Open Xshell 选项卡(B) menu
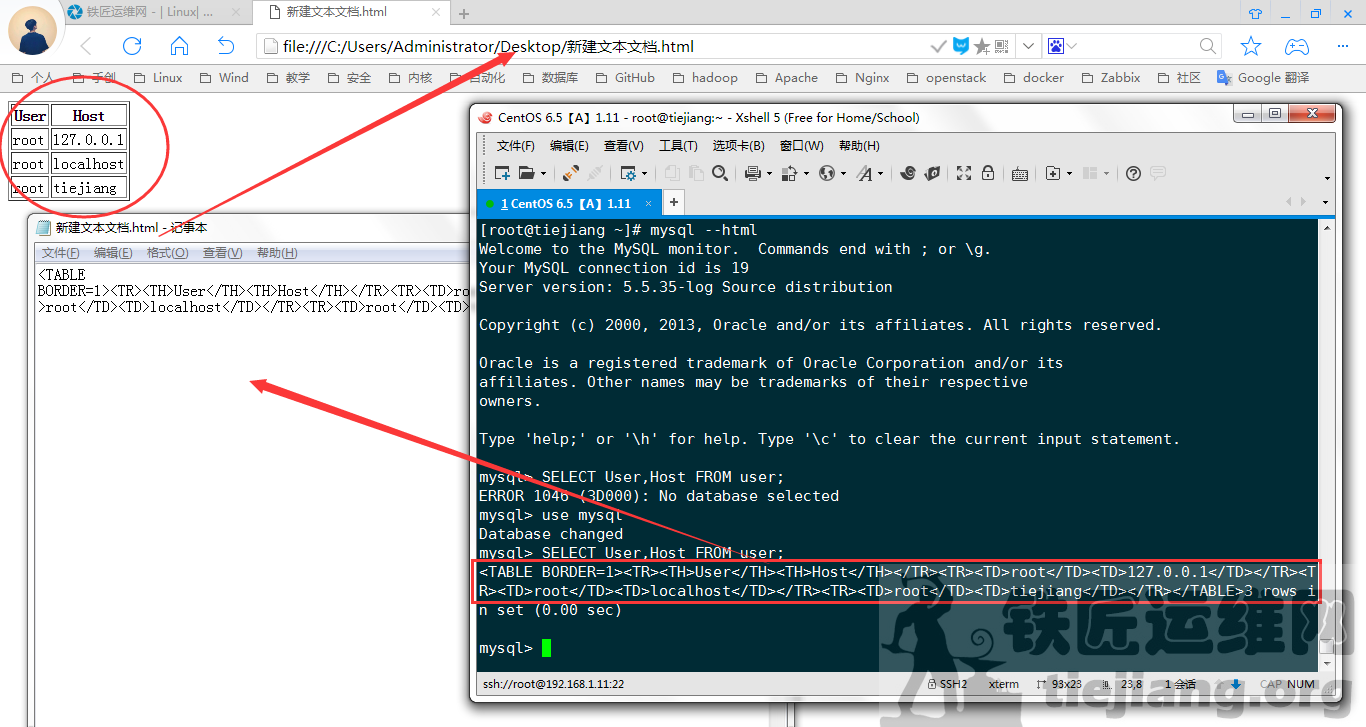Screen dimensions: 1366x727 [x=739, y=146]
